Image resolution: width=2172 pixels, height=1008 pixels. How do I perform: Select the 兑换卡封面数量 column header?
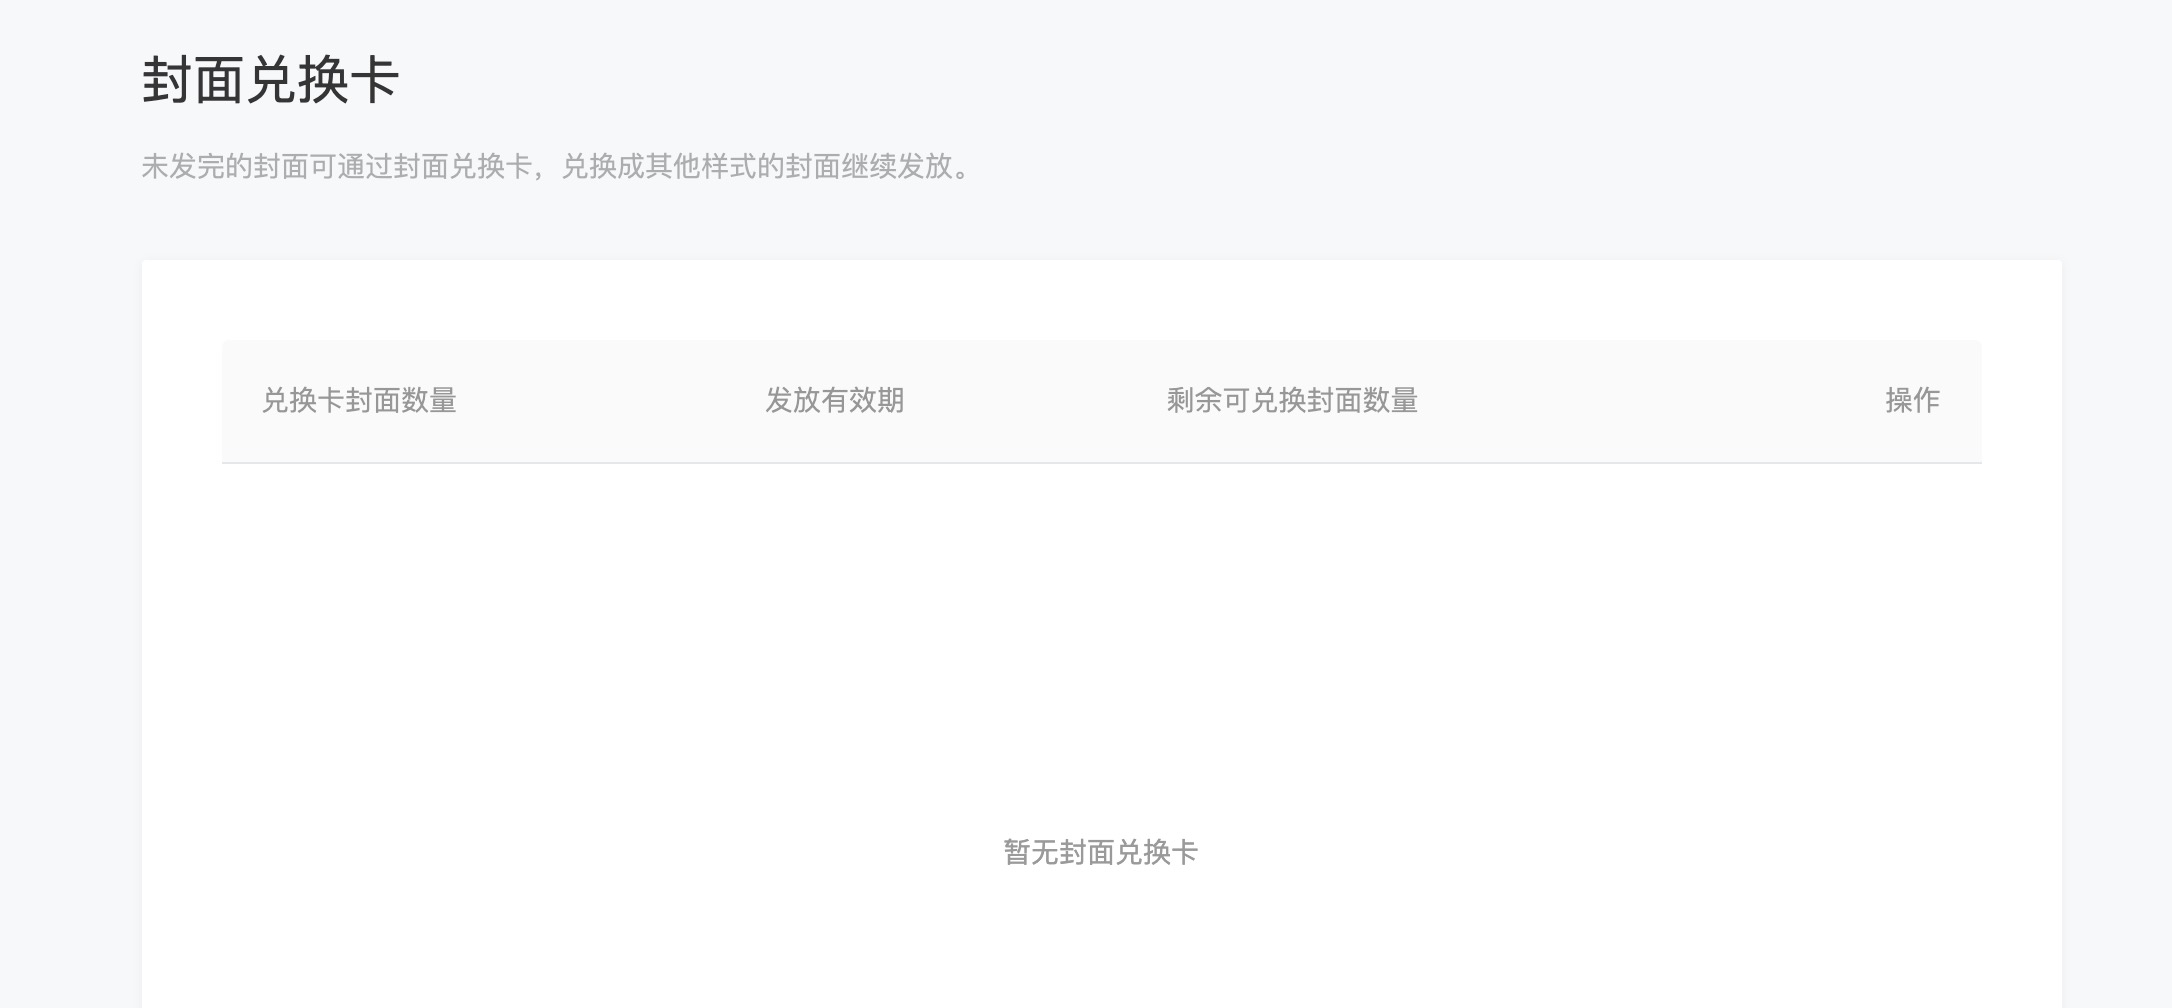(359, 400)
